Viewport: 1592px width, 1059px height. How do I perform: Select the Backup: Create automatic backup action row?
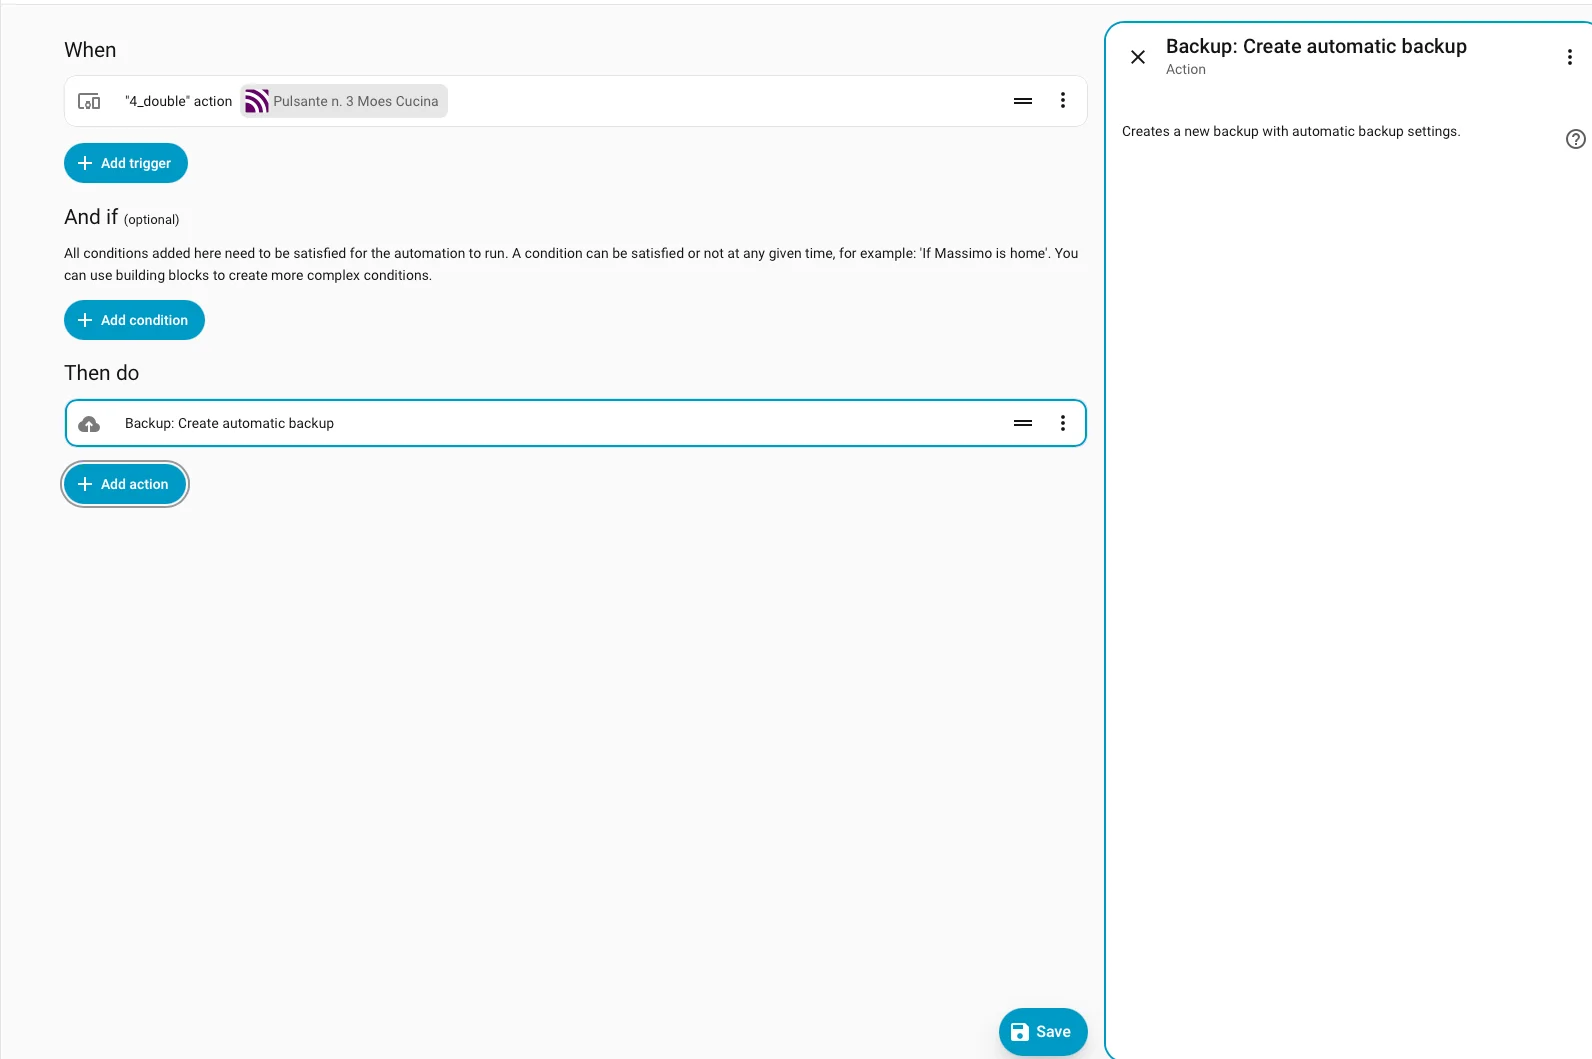click(576, 423)
